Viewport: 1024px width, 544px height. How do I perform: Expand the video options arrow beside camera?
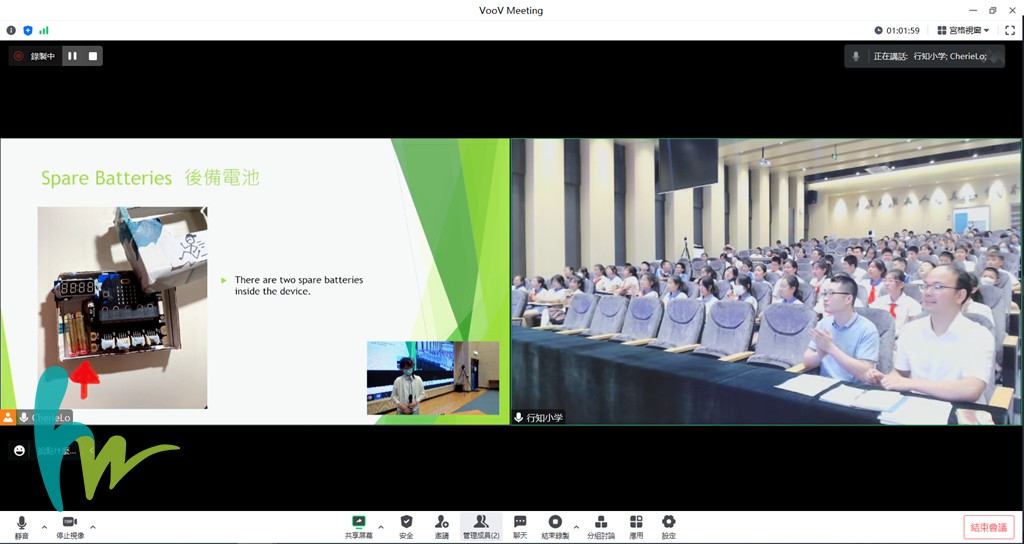(93, 527)
